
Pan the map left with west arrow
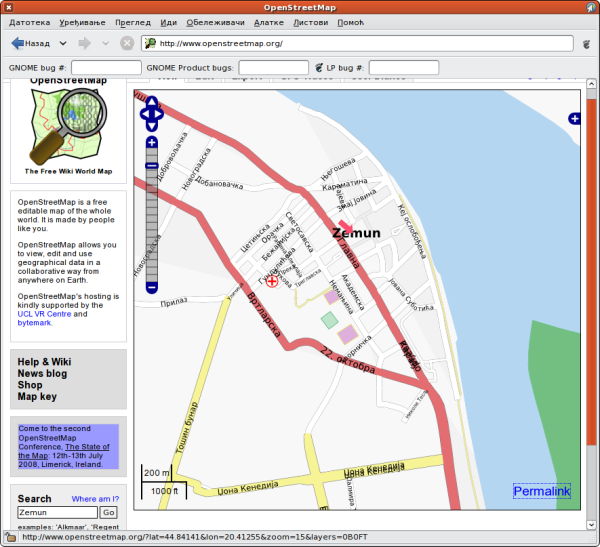[145, 114]
